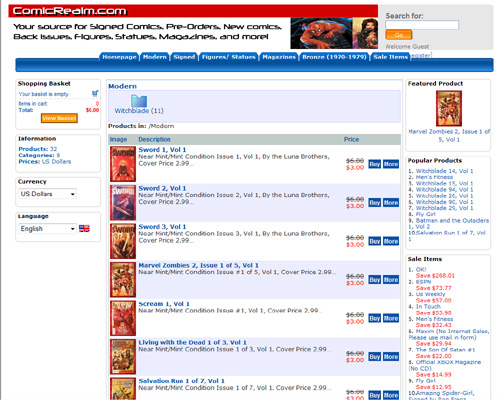Viewport: 500px width, 400px height.
Task: Click in the Search for text field
Action: click(x=422, y=25)
